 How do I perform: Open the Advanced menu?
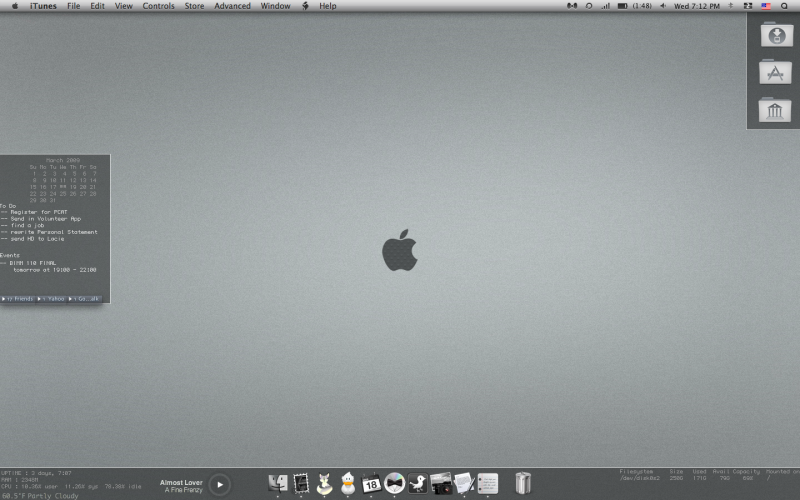[x=232, y=6]
